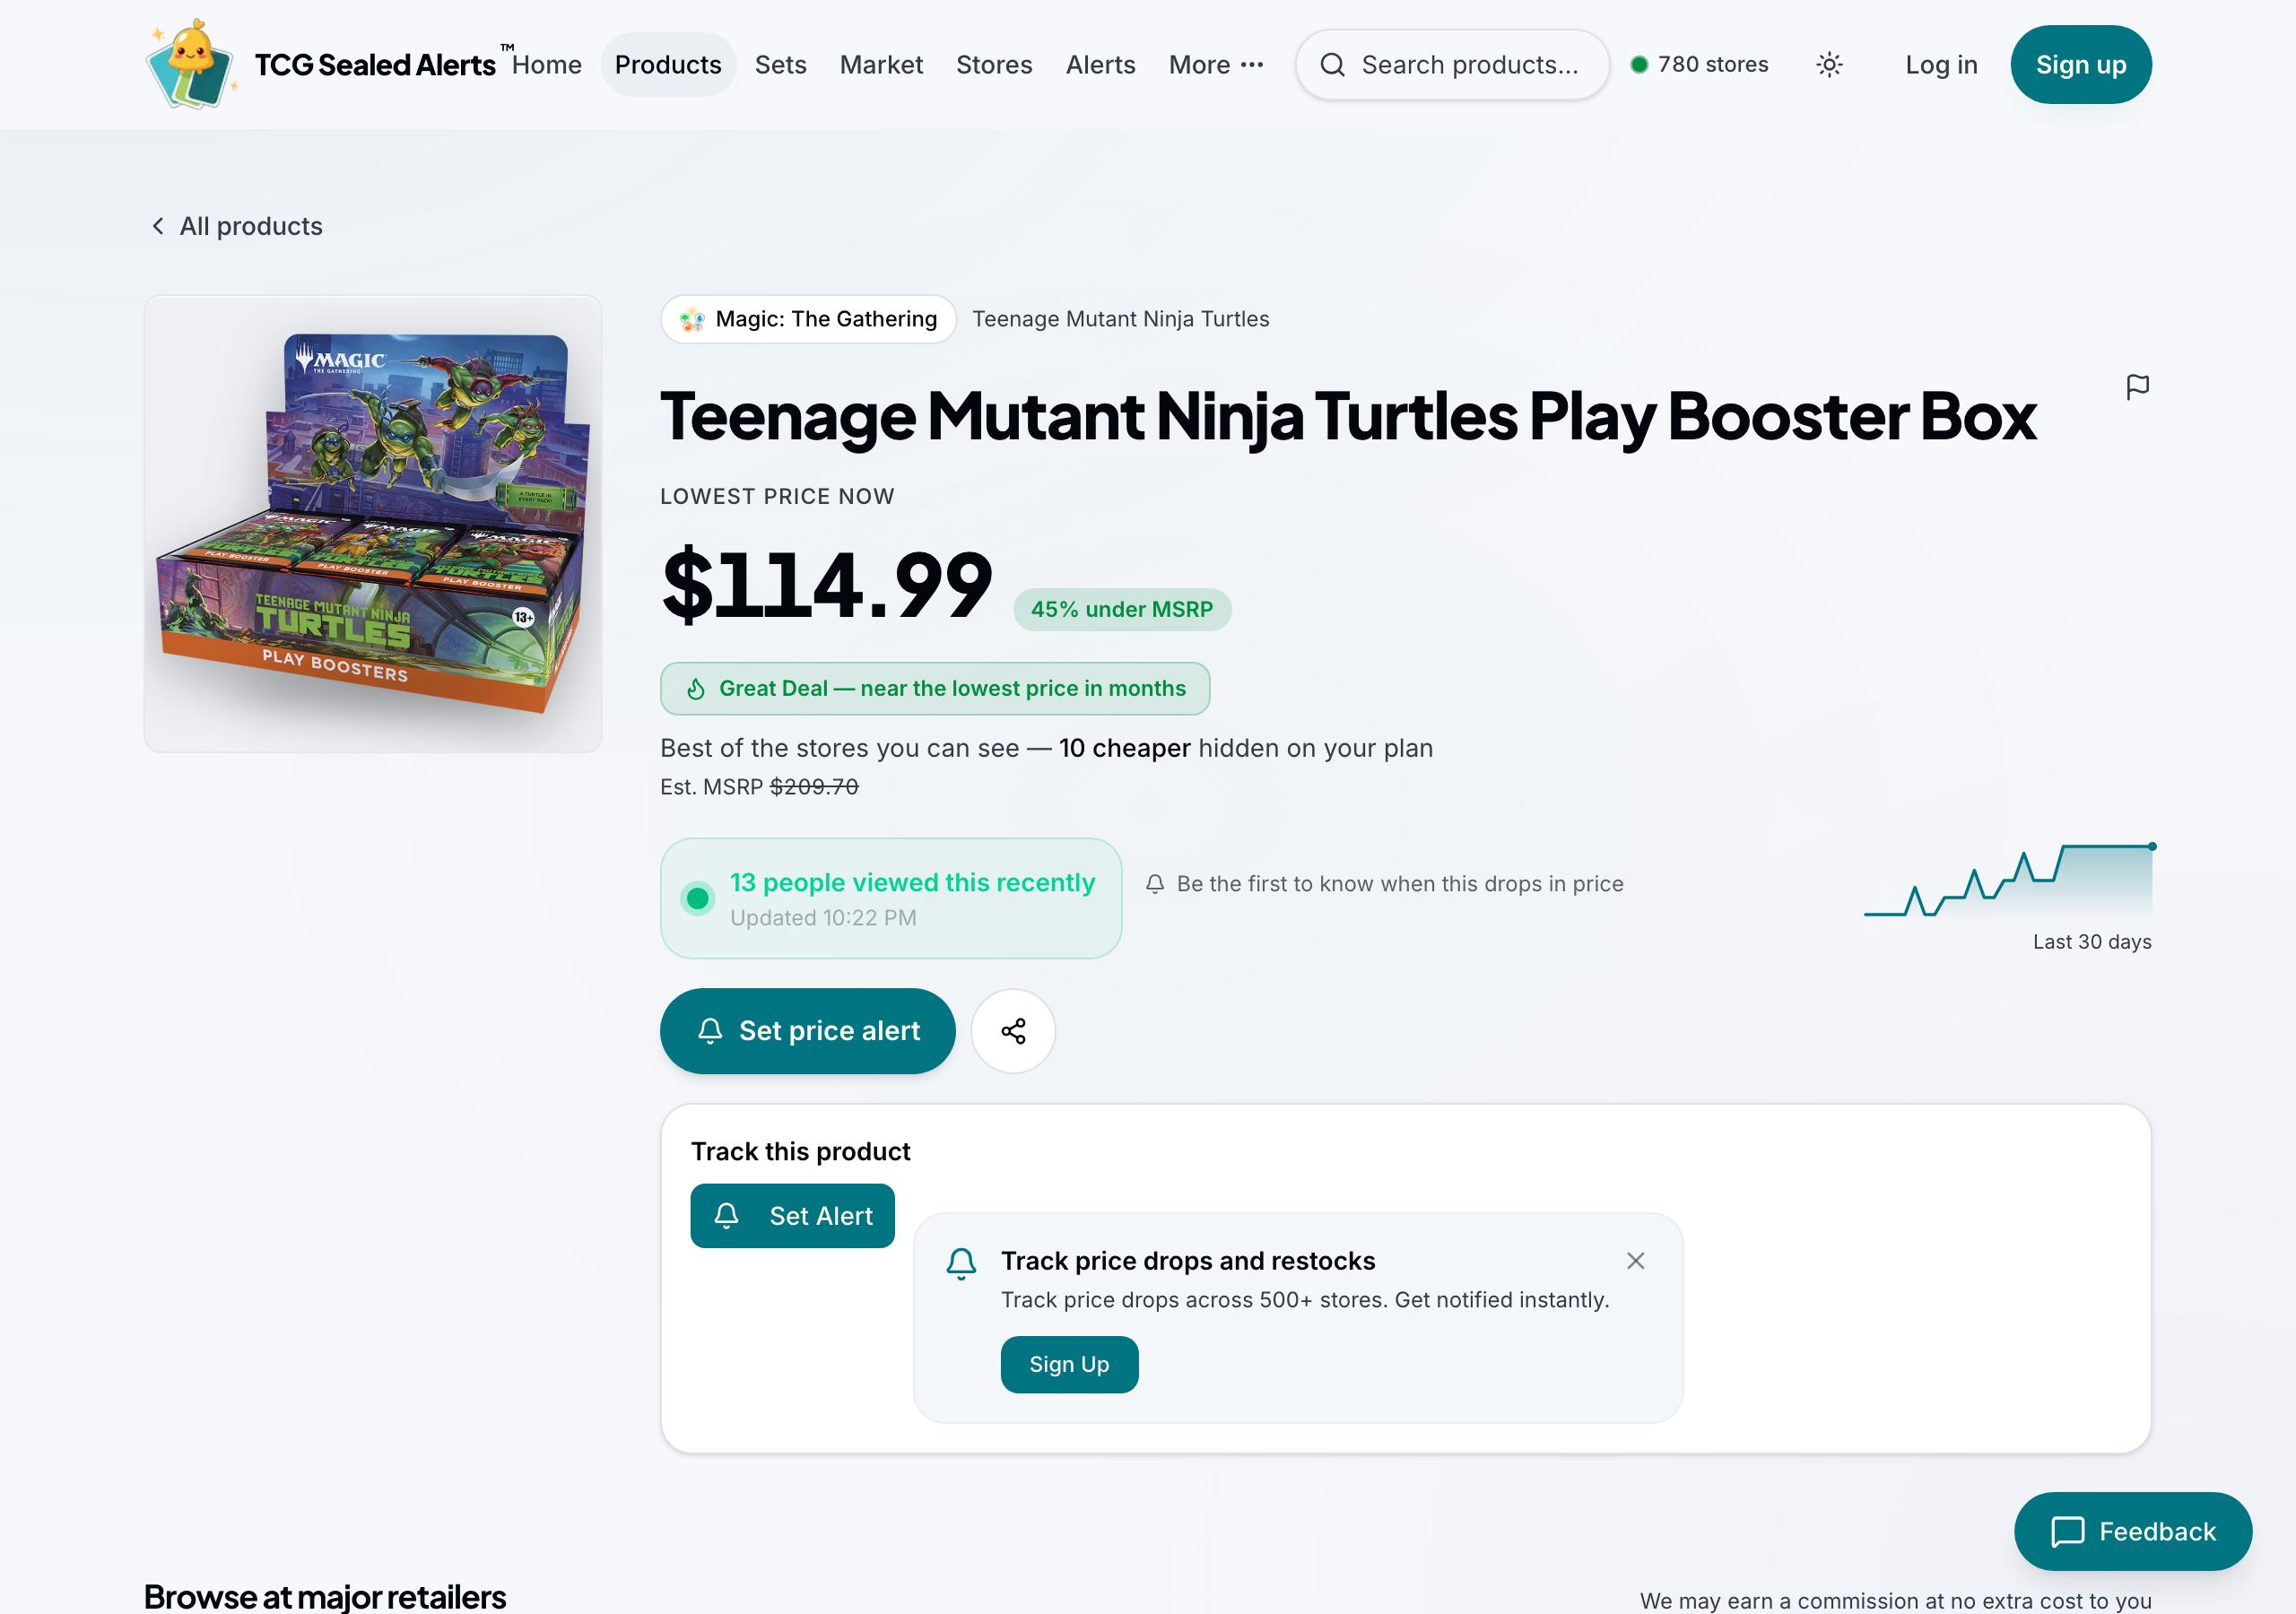The width and height of the screenshot is (2296, 1614).
Task: Toggle the light/dark theme sun icon
Action: pos(1829,65)
